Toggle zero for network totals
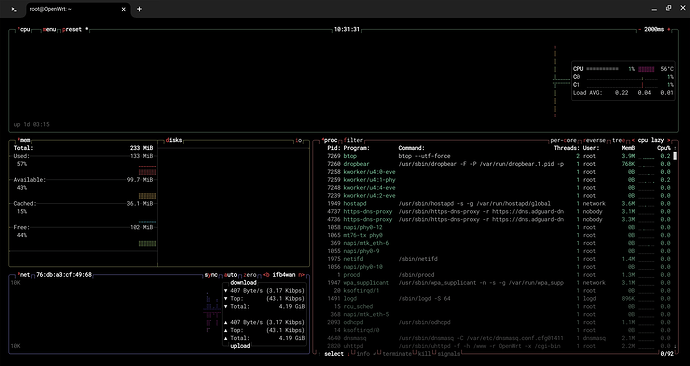Image resolution: width=690 pixels, height=366 pixels. [x=250, y=275]
